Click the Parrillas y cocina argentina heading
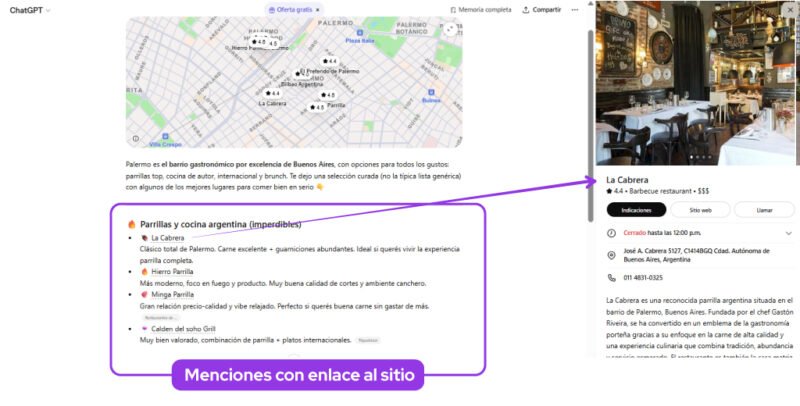Image resolution: width=800 pixels, height=406 pixels. 220,224
